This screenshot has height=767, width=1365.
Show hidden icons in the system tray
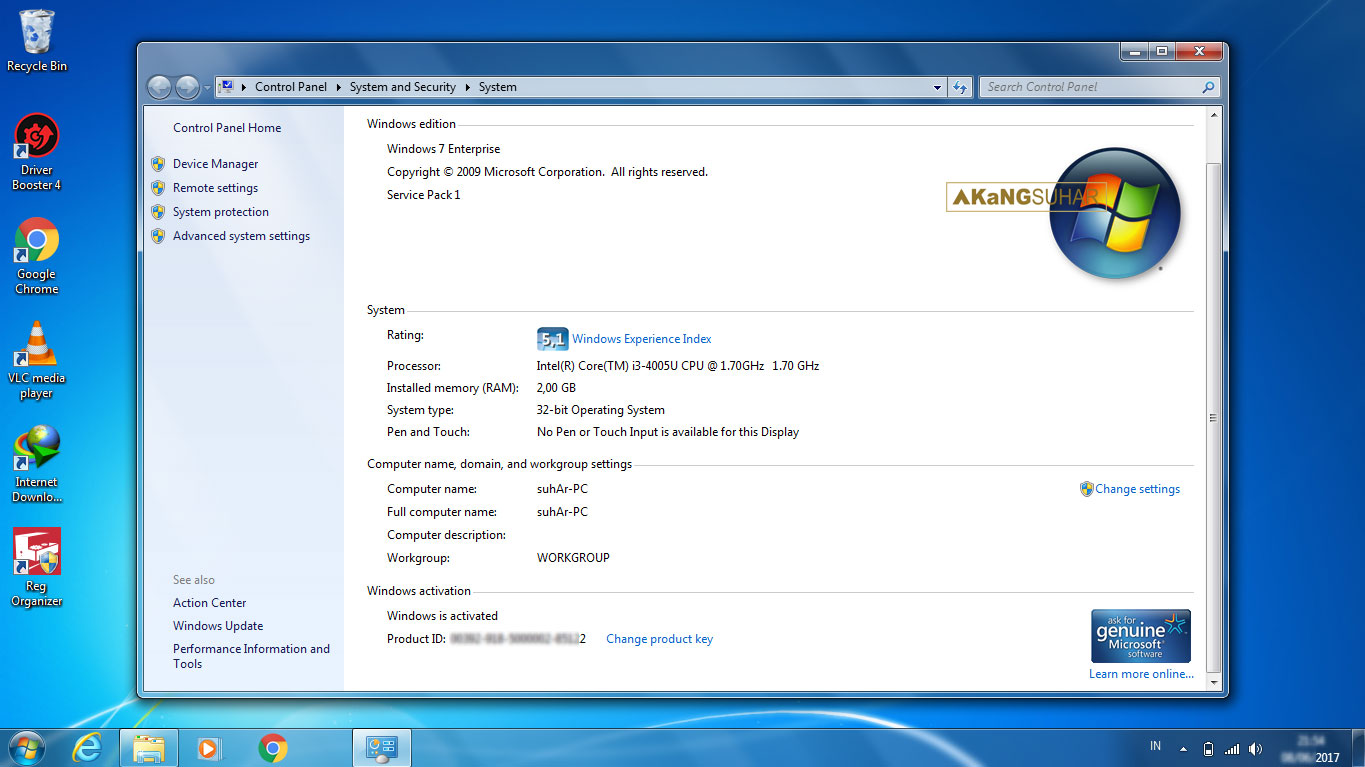(x=1184, y=748)
